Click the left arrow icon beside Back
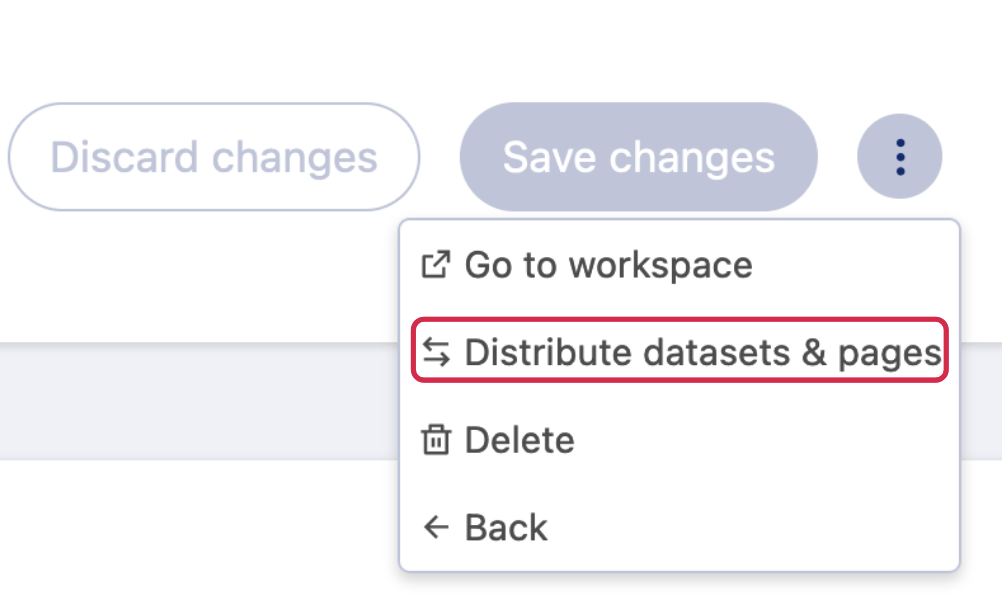This screenshot has height=612, width=1002. [435, 527]
